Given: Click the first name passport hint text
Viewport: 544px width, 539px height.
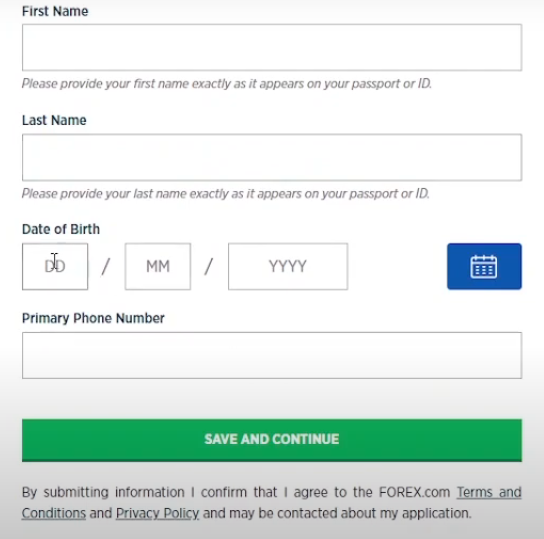Looking at the screenshot, I should [227, 84].
